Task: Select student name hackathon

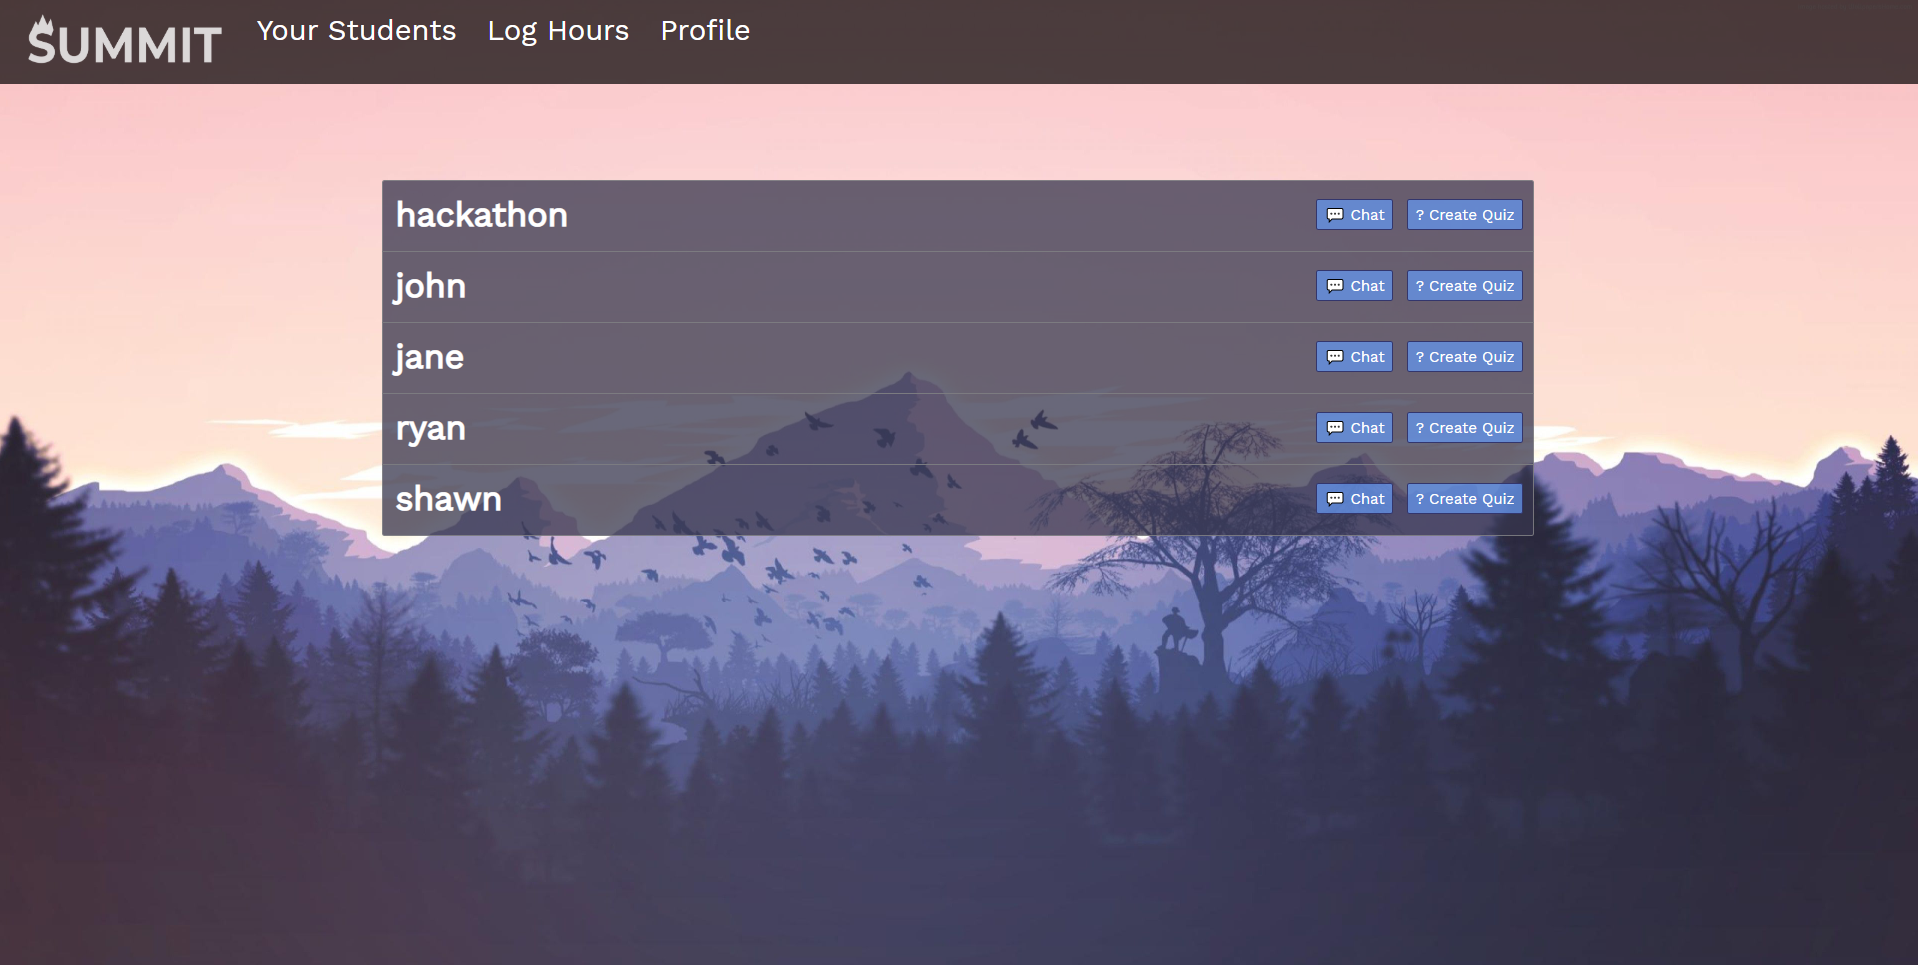Action: [x=481, y=215]
